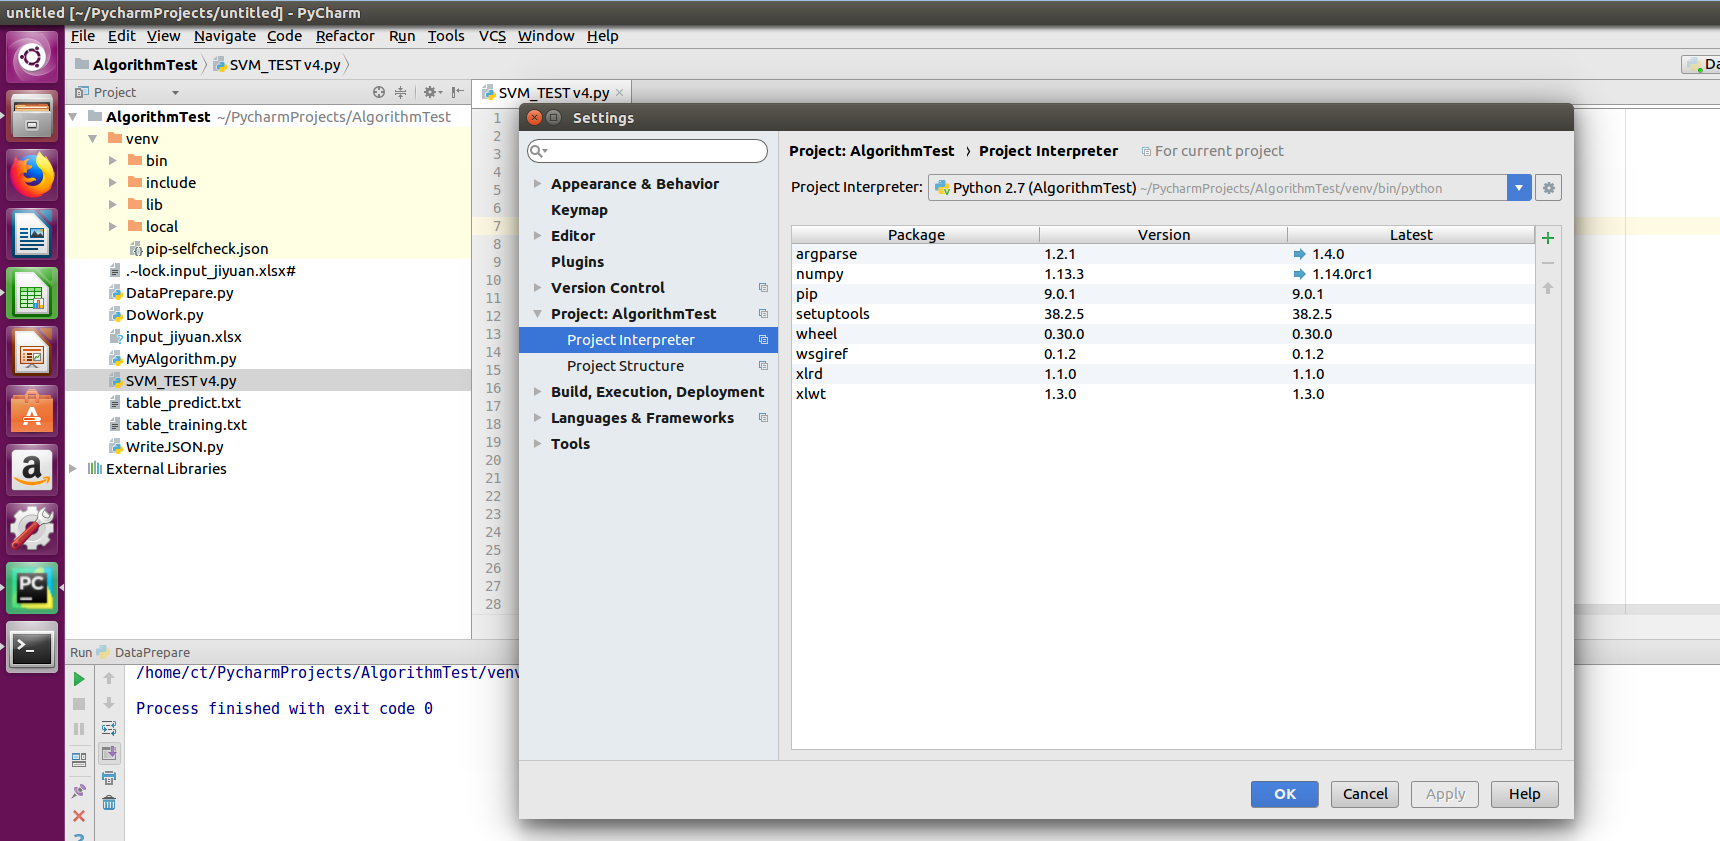Viewport: 1720px width, 841px height.
Task: Click the Settings search field
Action: tap(647, 151)
